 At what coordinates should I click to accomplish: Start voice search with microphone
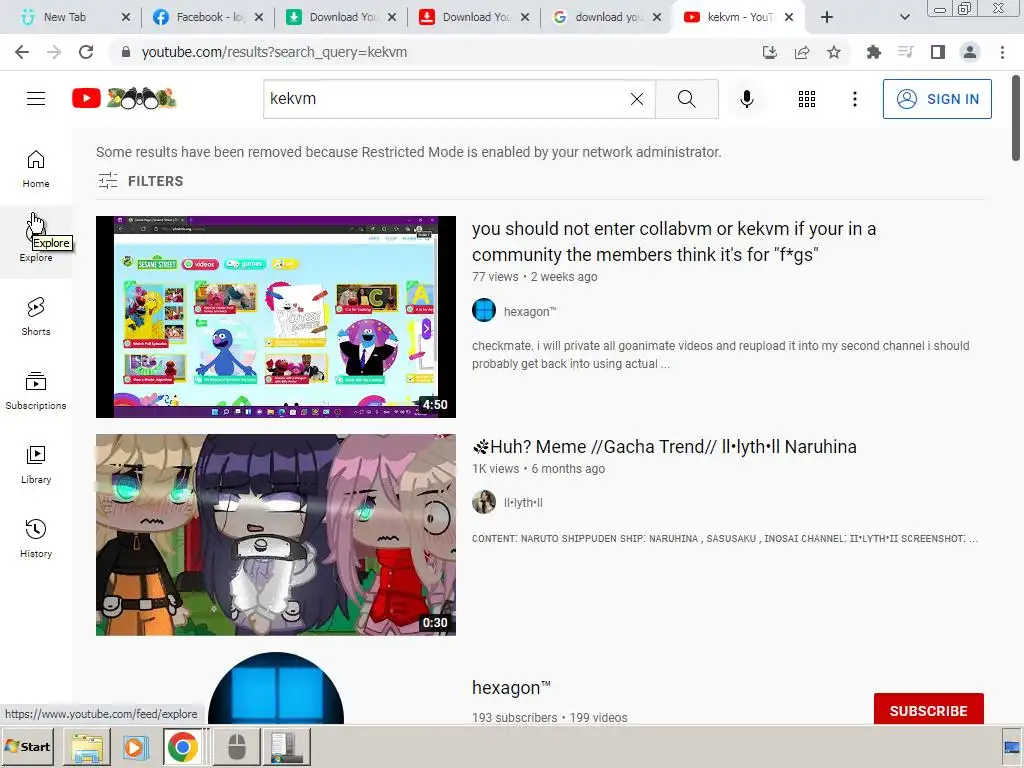tap(746, 99)
